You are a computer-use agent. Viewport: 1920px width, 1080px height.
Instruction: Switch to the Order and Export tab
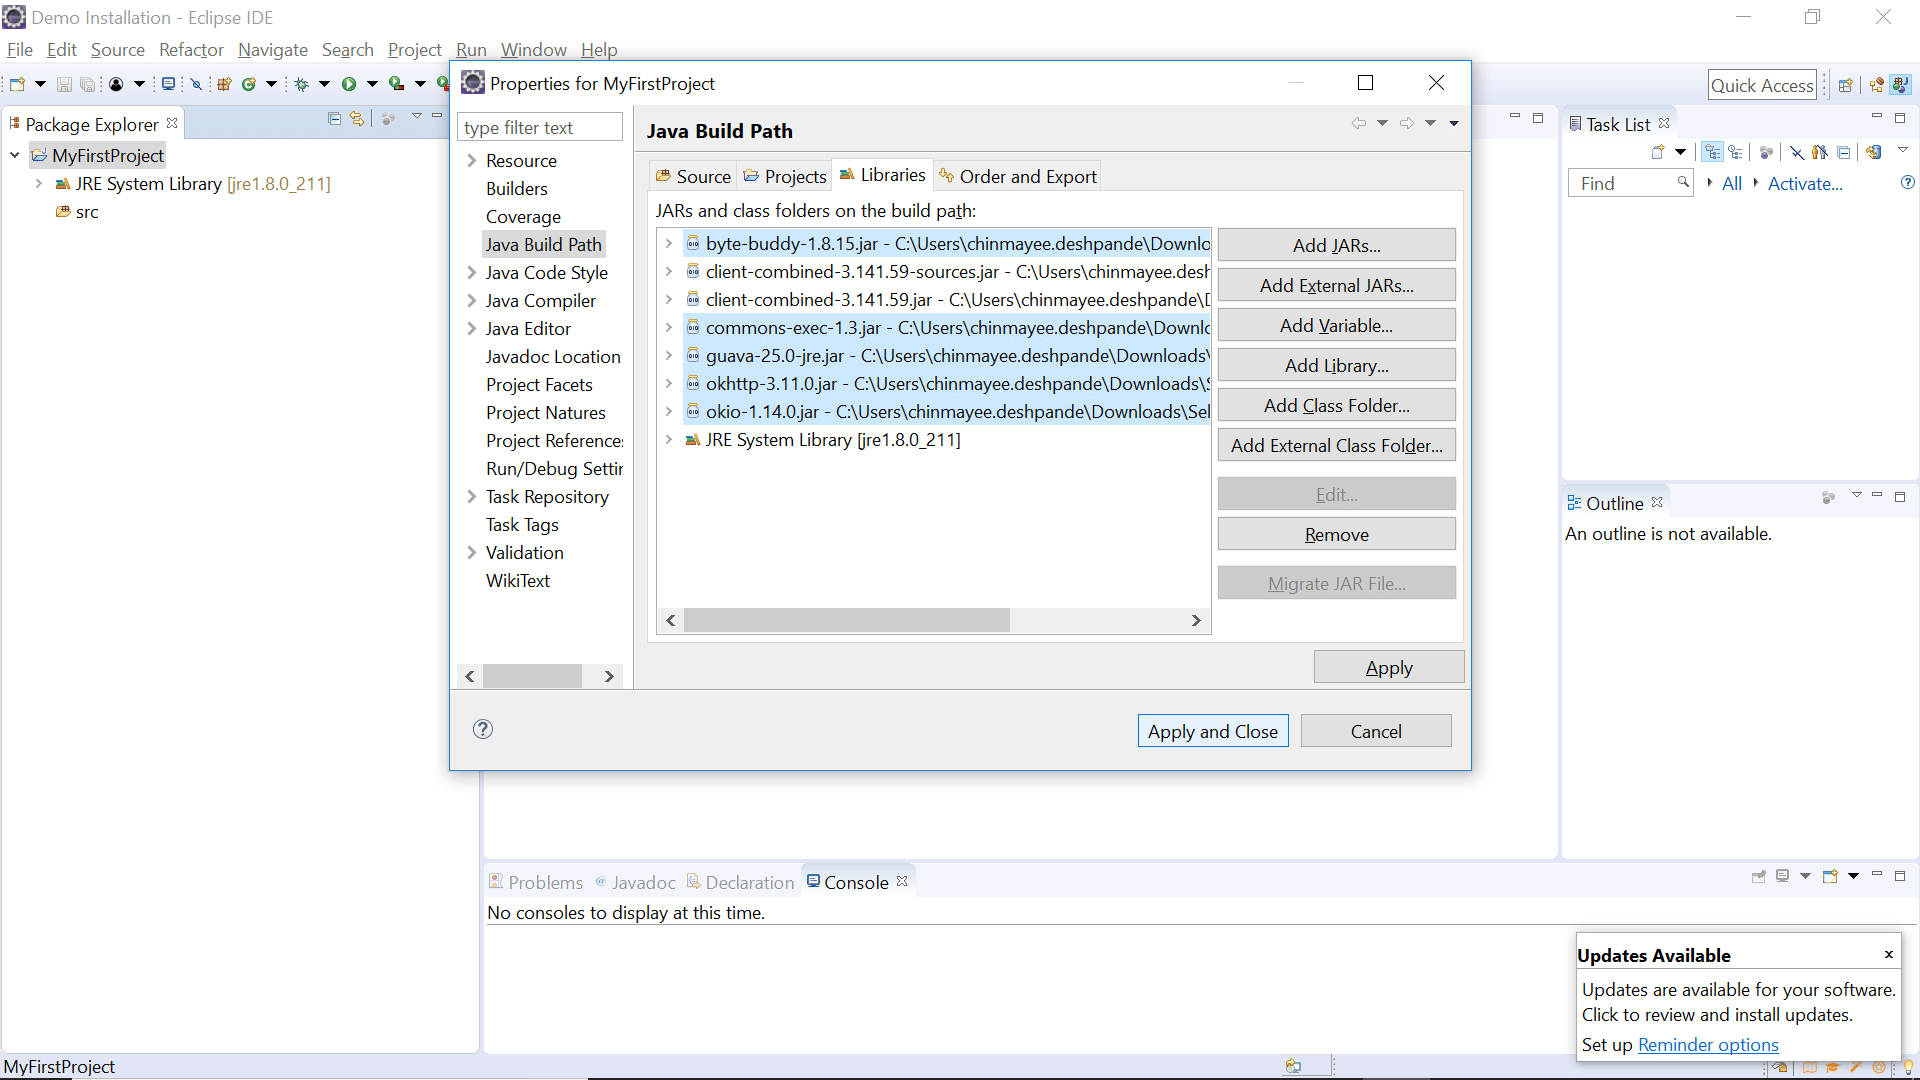(1017, 176)
